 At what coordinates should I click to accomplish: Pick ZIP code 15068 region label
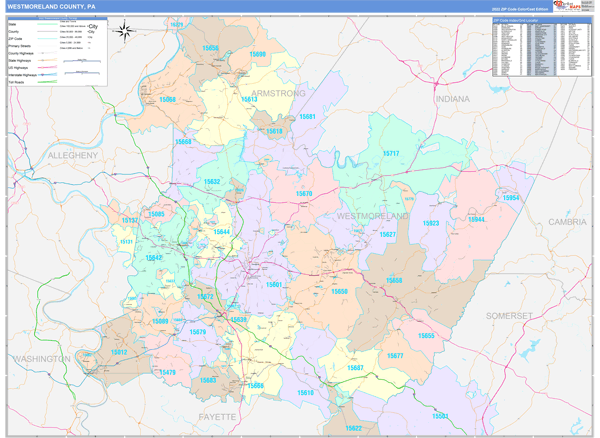pos(168,100)
